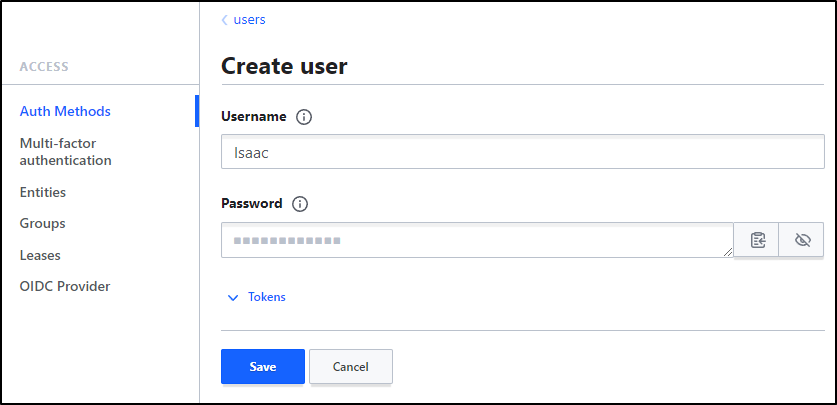Click the Tokens label
Screen dimensions: 837x405
[267, 297]
